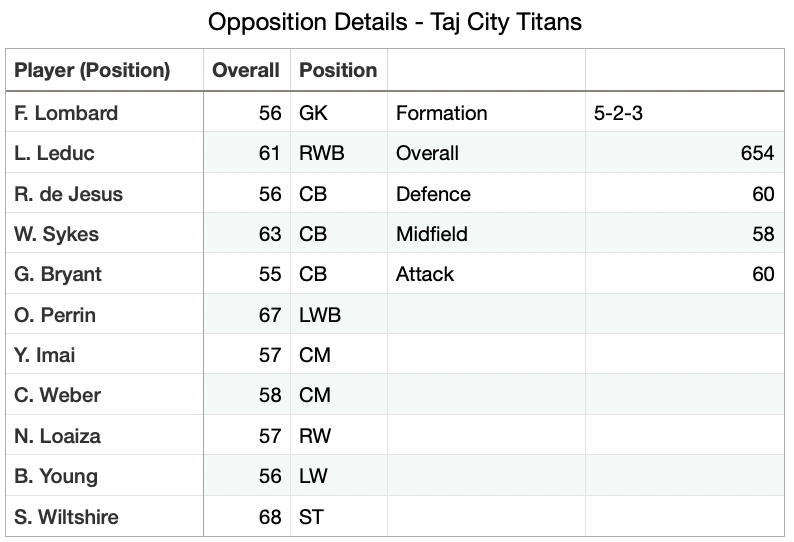The image size is (794, 542).
Task: Click the team overall value 654
Action: 685,153
